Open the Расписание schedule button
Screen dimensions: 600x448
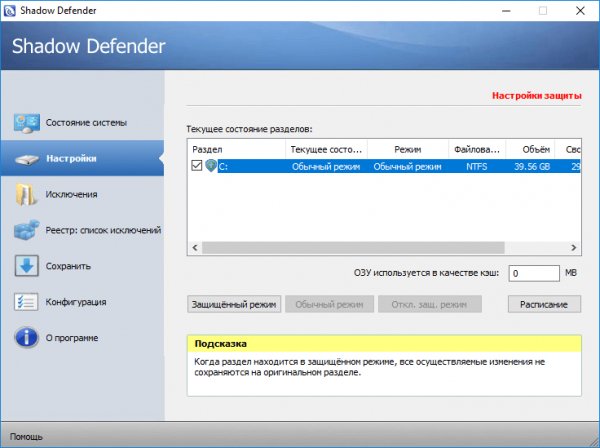tap(544, 305)
